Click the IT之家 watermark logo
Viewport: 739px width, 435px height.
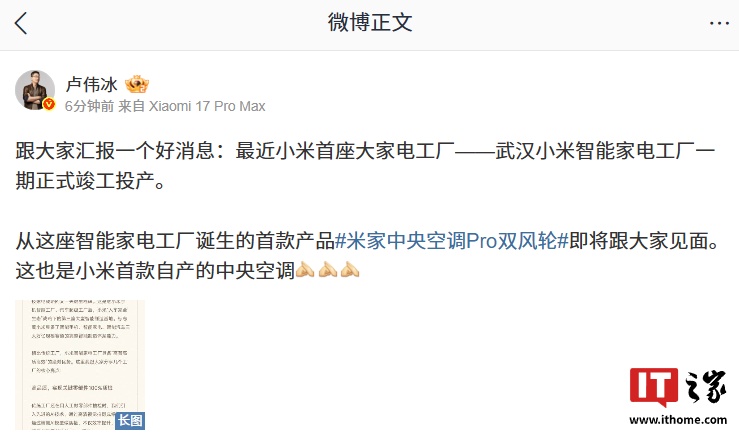pos(678,387)
